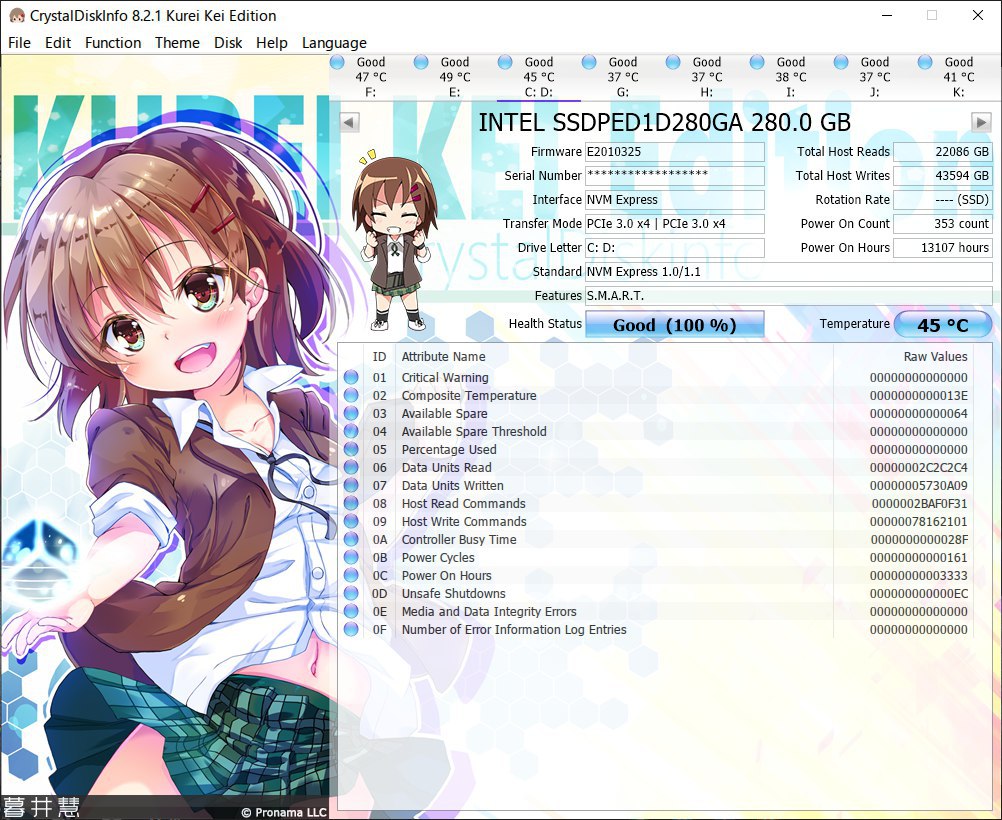This screenshot has width=1002, height=820.
Task: Select disk E: tab at 49 °C
Action: (454, 77)
